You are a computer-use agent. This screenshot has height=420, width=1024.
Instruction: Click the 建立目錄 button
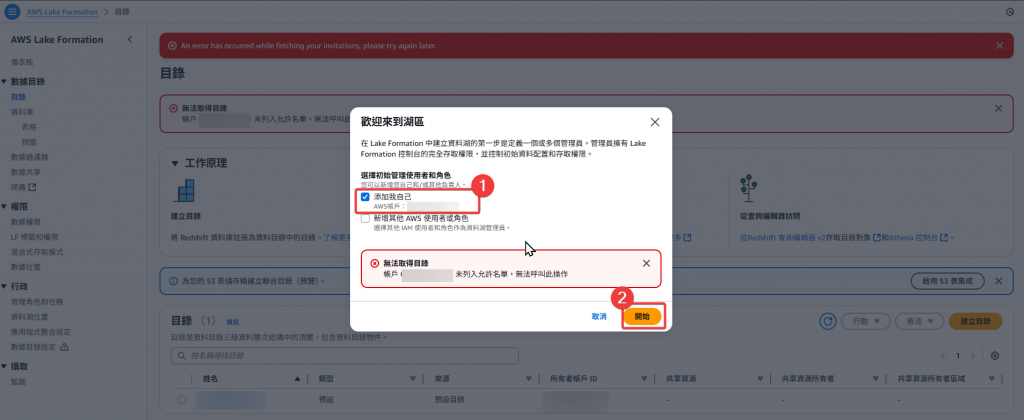pyautogui.click(x=975, y=321)
